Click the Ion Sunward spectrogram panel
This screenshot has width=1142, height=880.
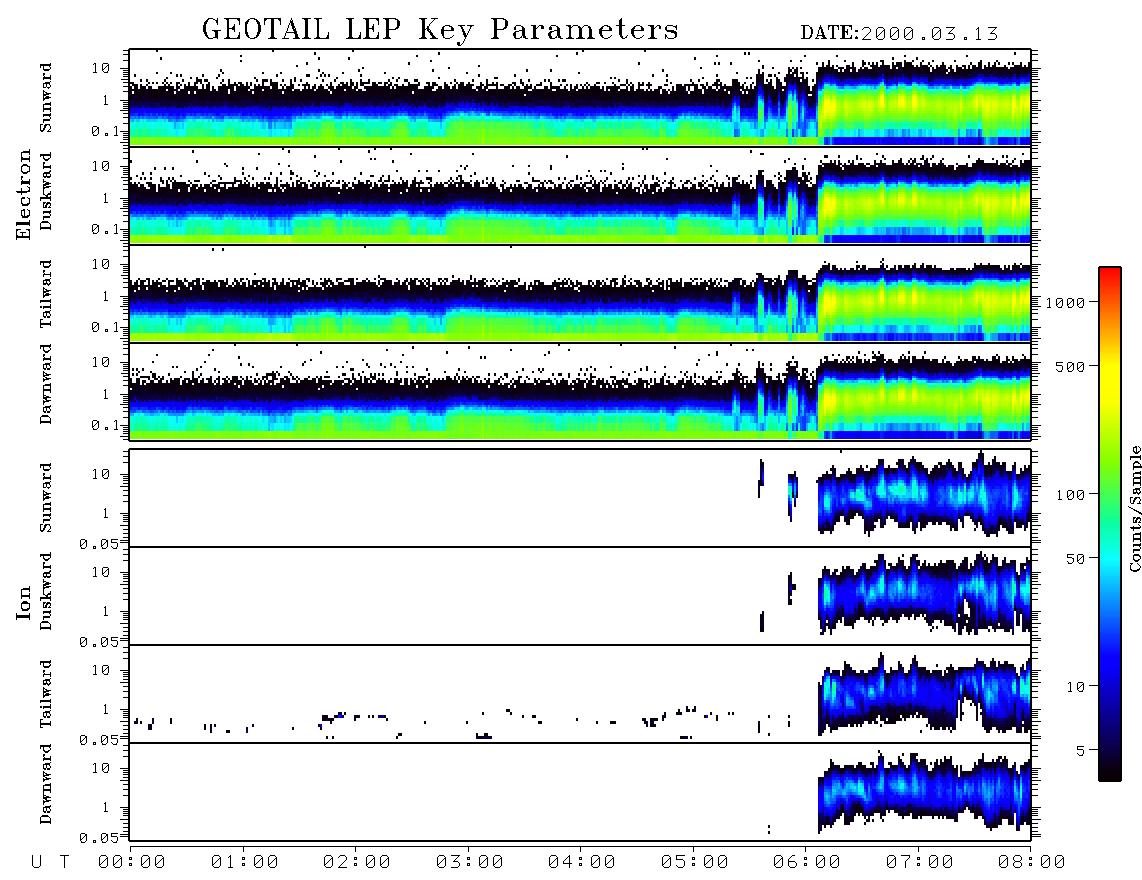[580, 498]
